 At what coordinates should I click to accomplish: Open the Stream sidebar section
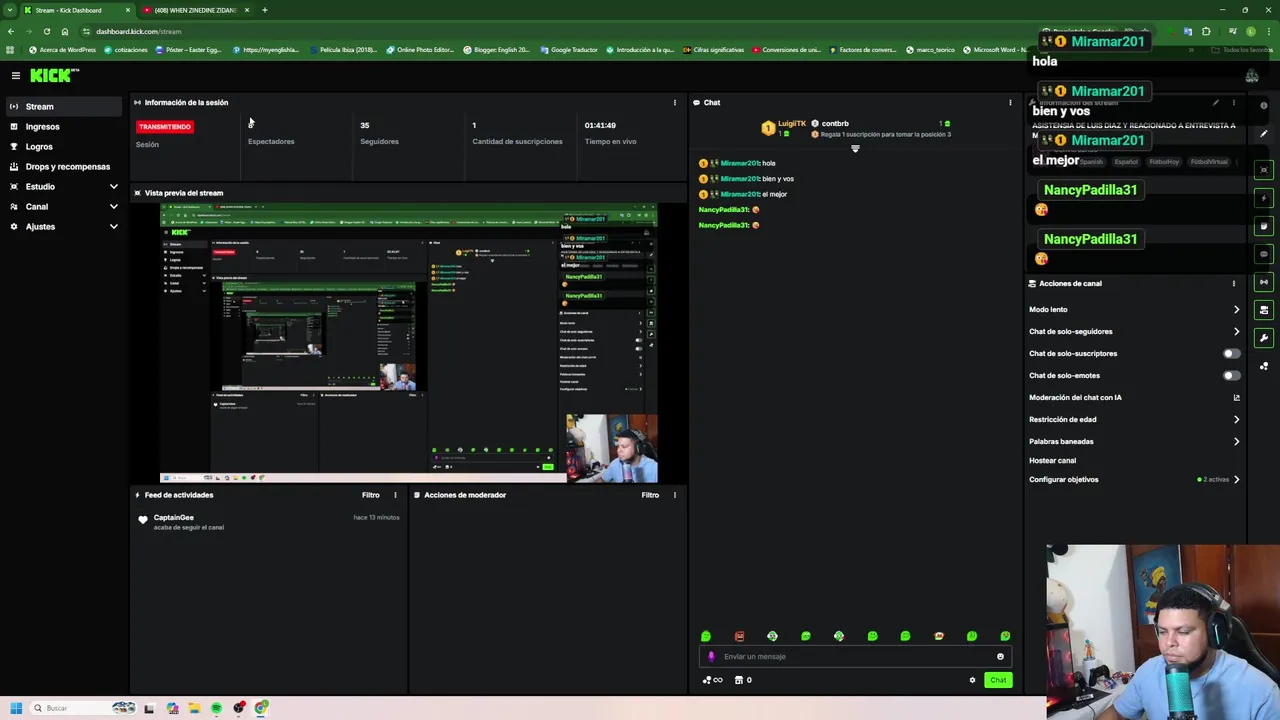click(x=64, y=106)
